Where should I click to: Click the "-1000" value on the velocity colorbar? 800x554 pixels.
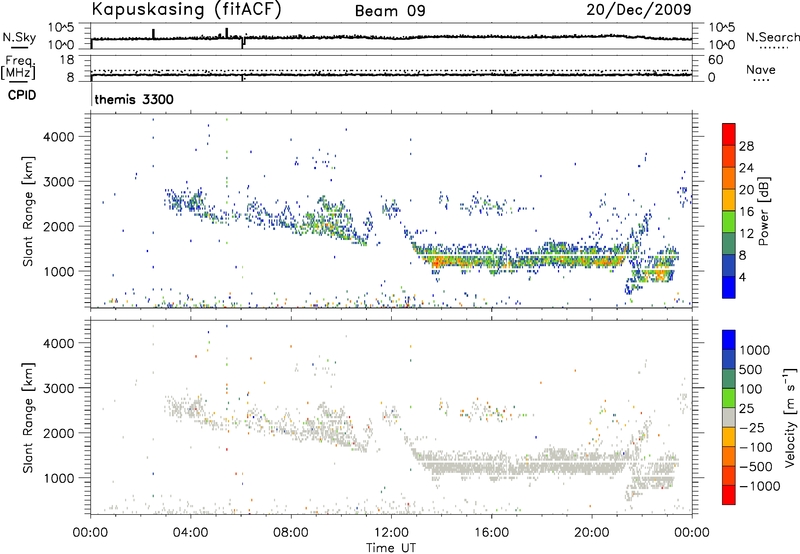click(760, 486)
